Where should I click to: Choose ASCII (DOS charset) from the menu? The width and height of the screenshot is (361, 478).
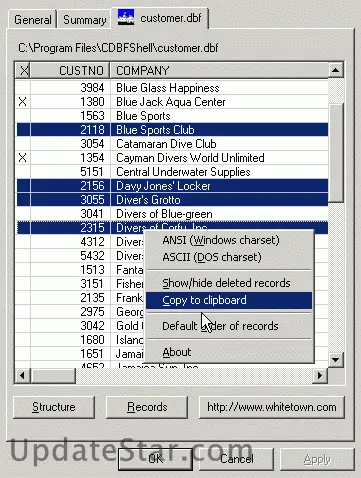[x=229, y=257]
